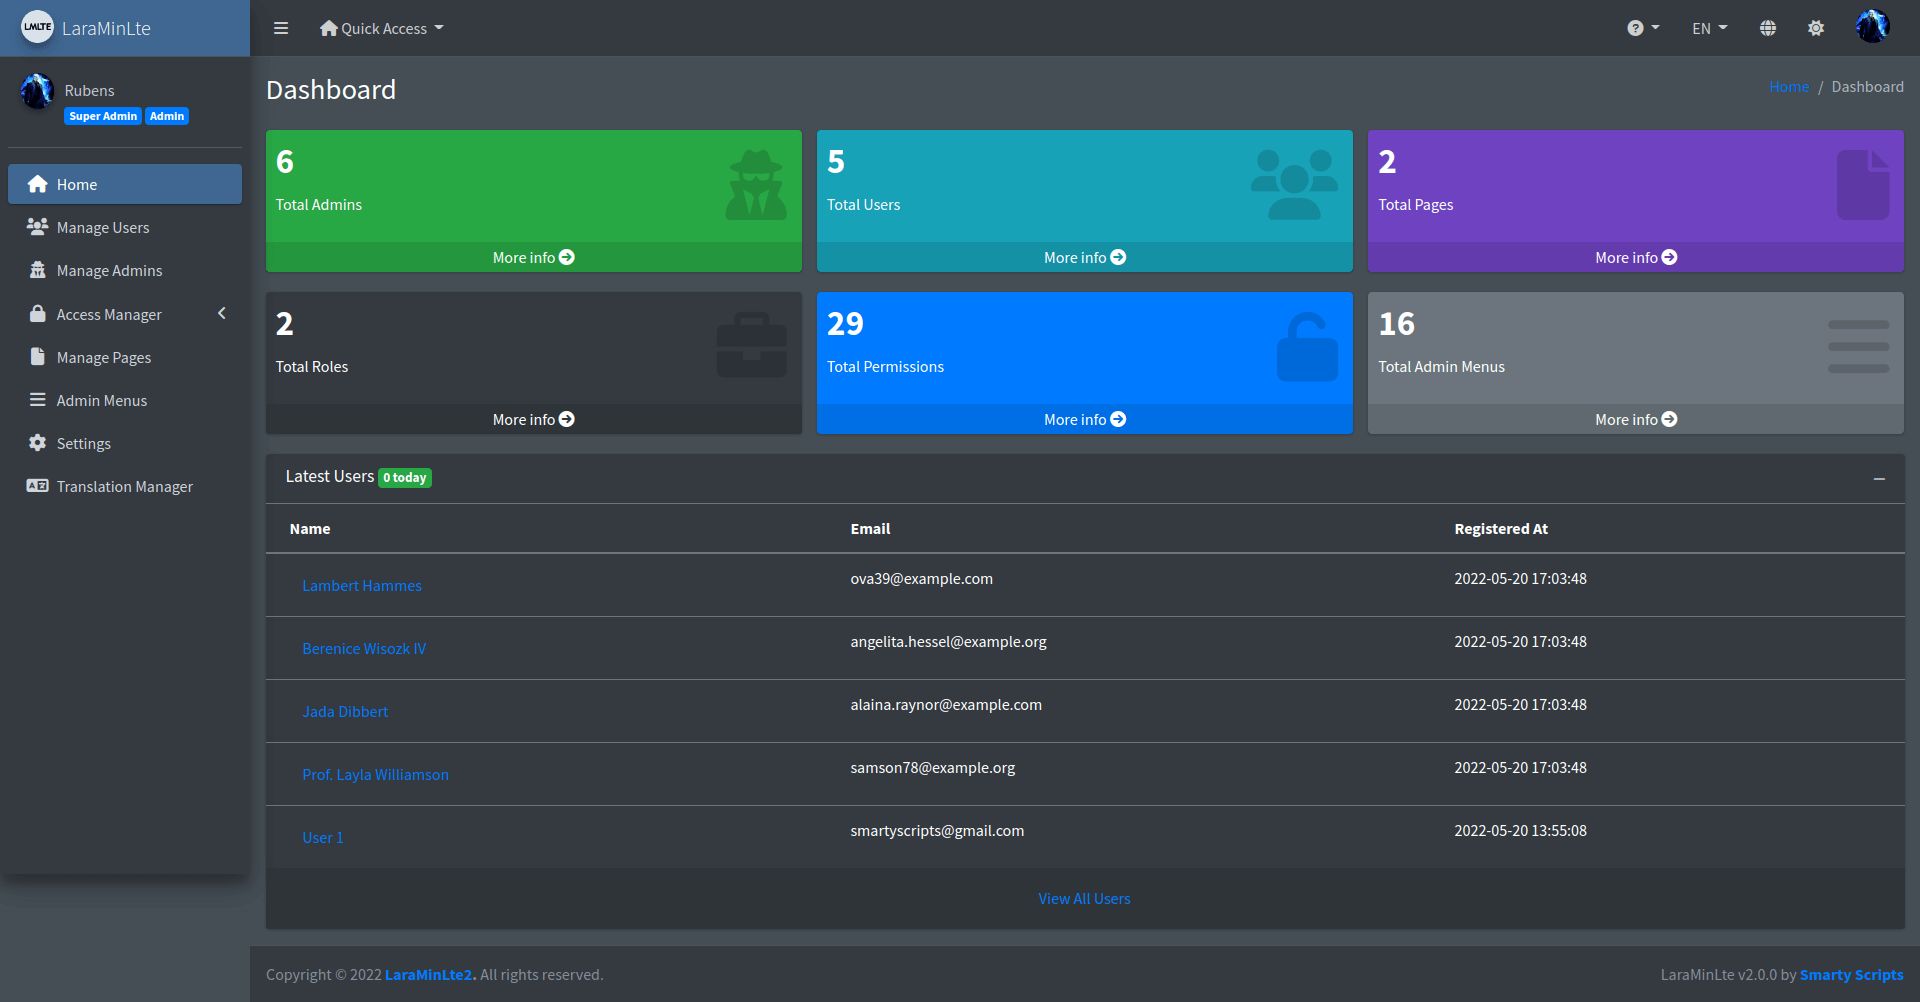Collapse the Latest Users card
The width and height of the screenshot is (1920, 1002).
point(1879,479)
